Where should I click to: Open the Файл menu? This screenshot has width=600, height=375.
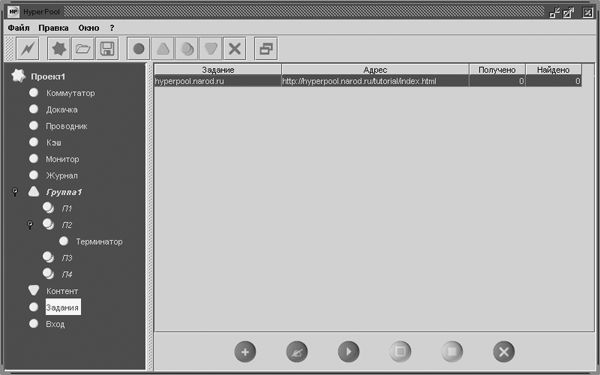point(18,28)
